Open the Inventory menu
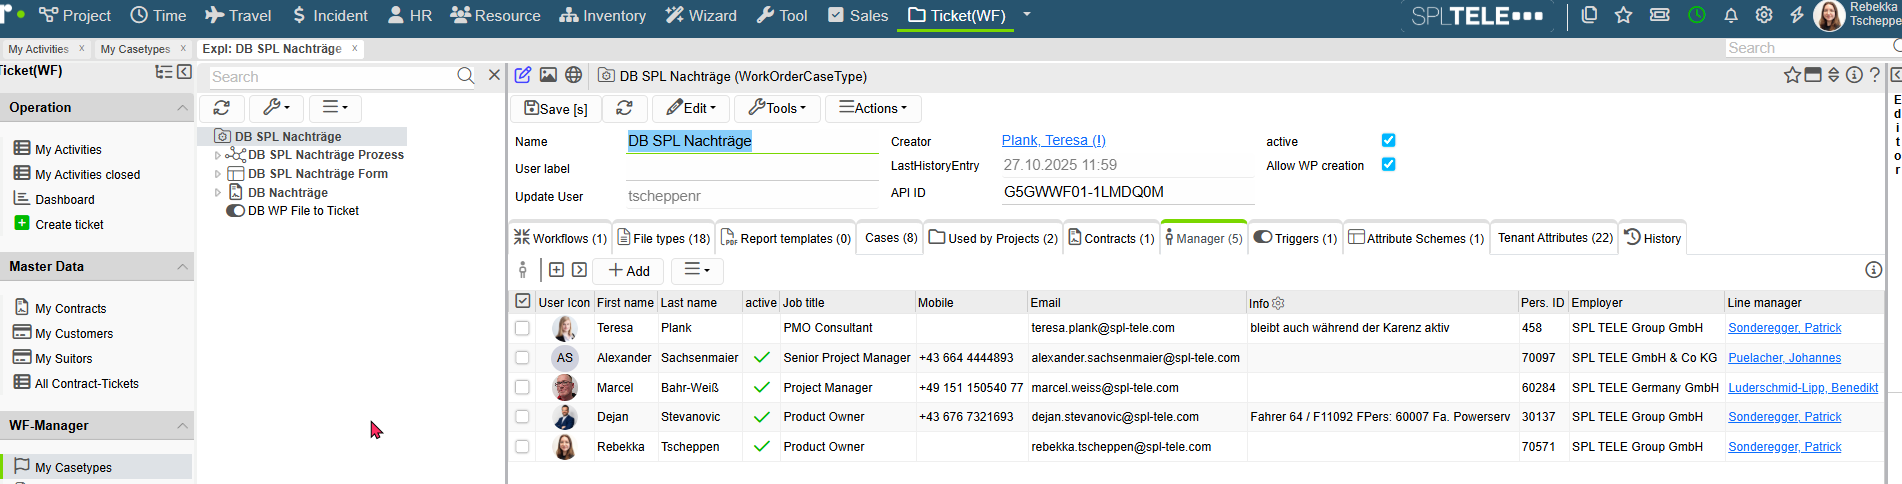 603,16
